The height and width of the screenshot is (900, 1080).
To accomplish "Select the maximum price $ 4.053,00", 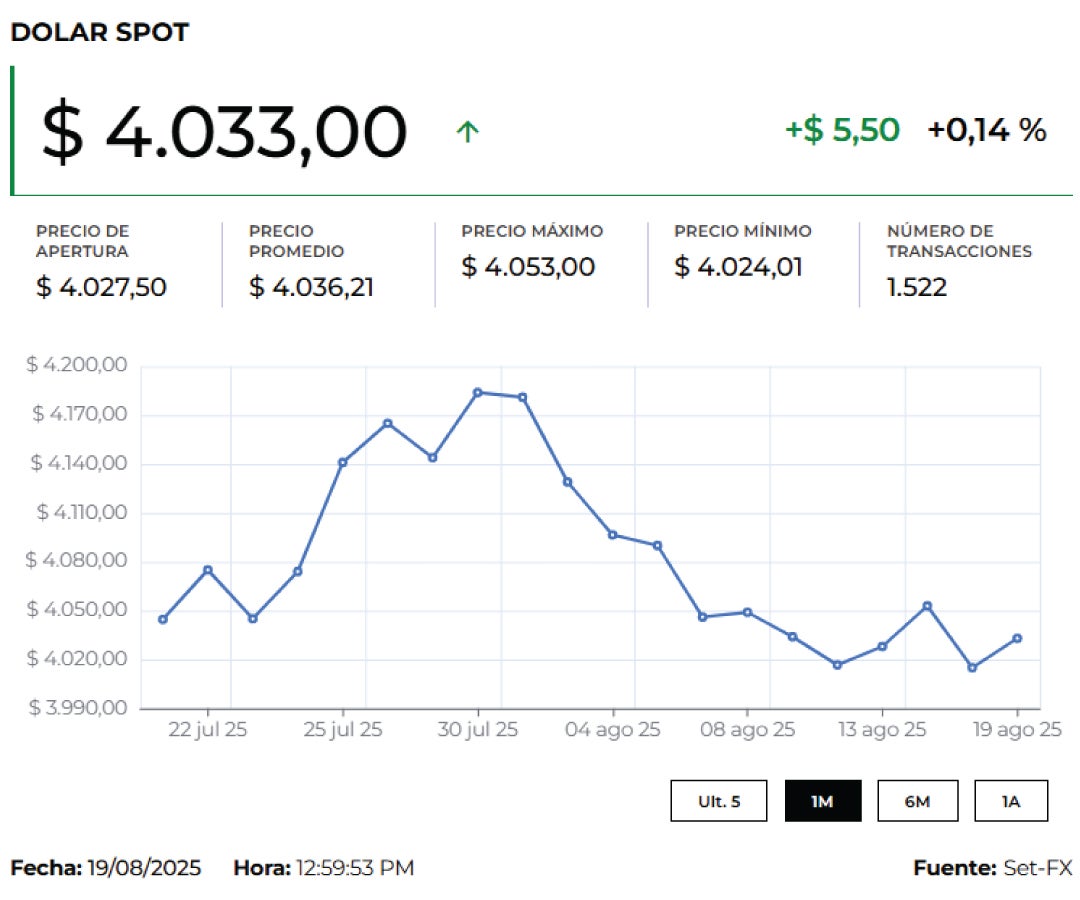I will pyautogui.click(x=528, y=267).
